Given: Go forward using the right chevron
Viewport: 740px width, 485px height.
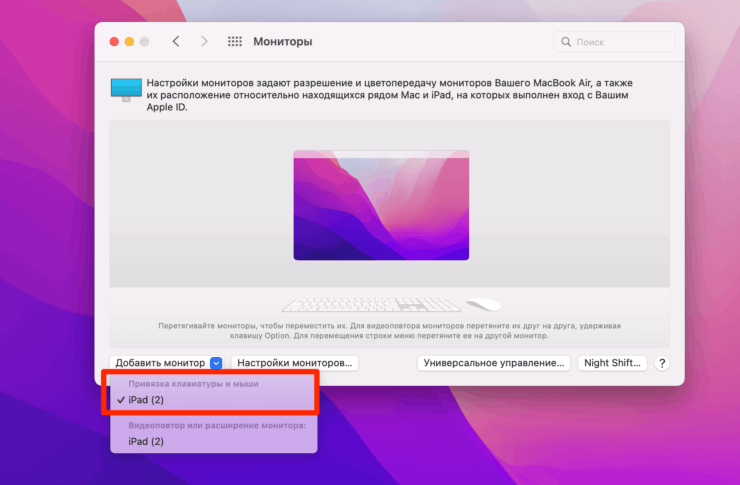Looking at the screenshot, I should click(x=205, y=42).
